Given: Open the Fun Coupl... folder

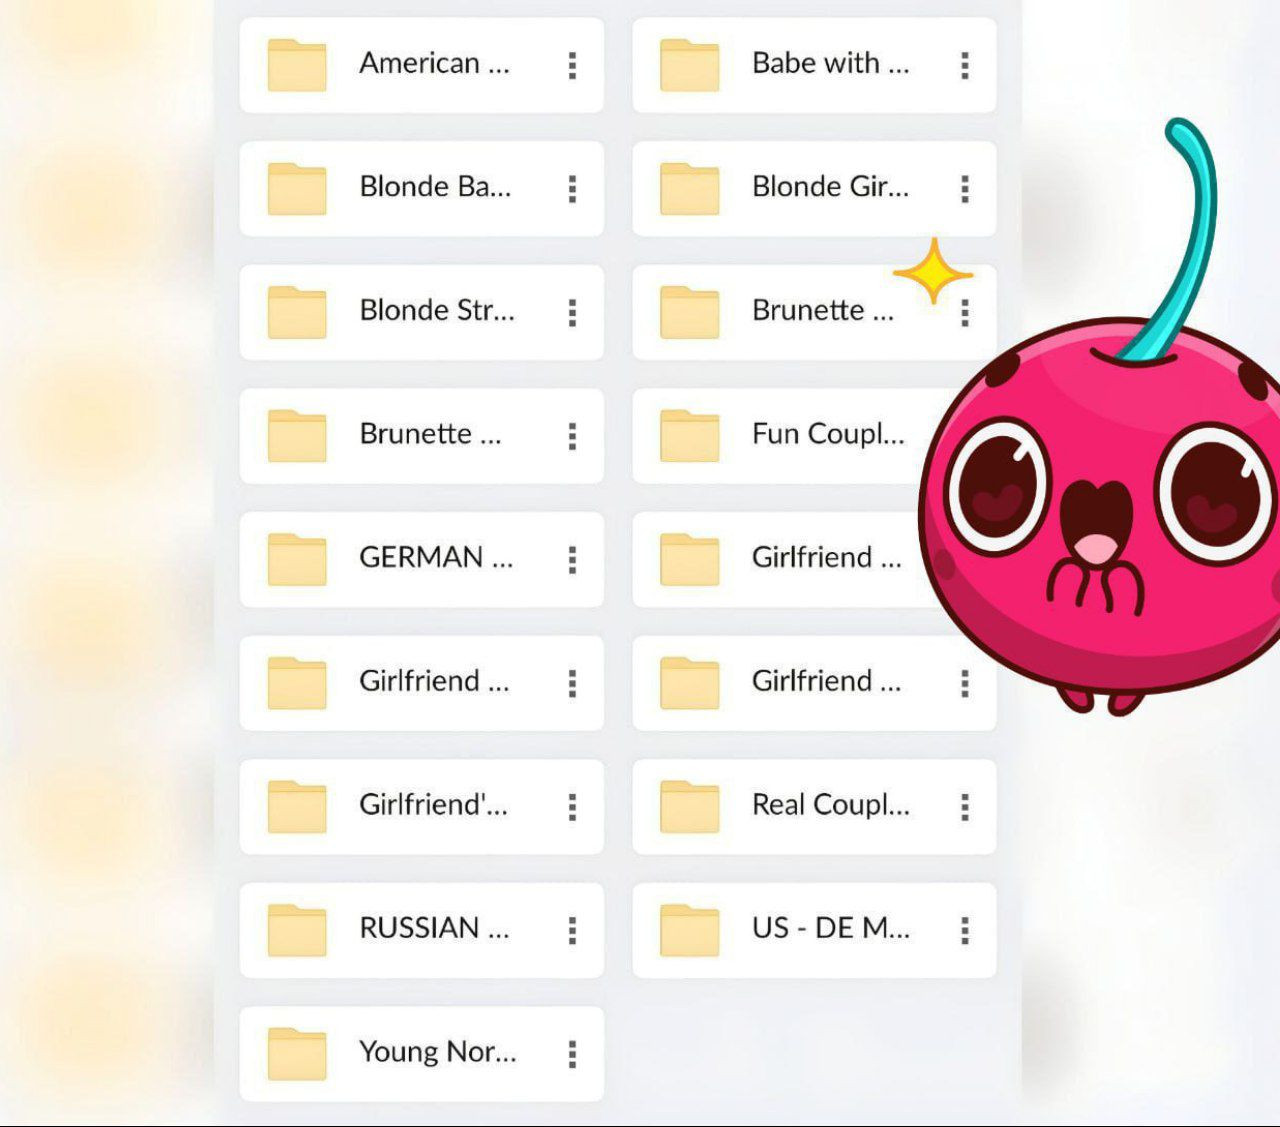Looking at the screenshot, I should pyautogui.click(x=827, y=435).
